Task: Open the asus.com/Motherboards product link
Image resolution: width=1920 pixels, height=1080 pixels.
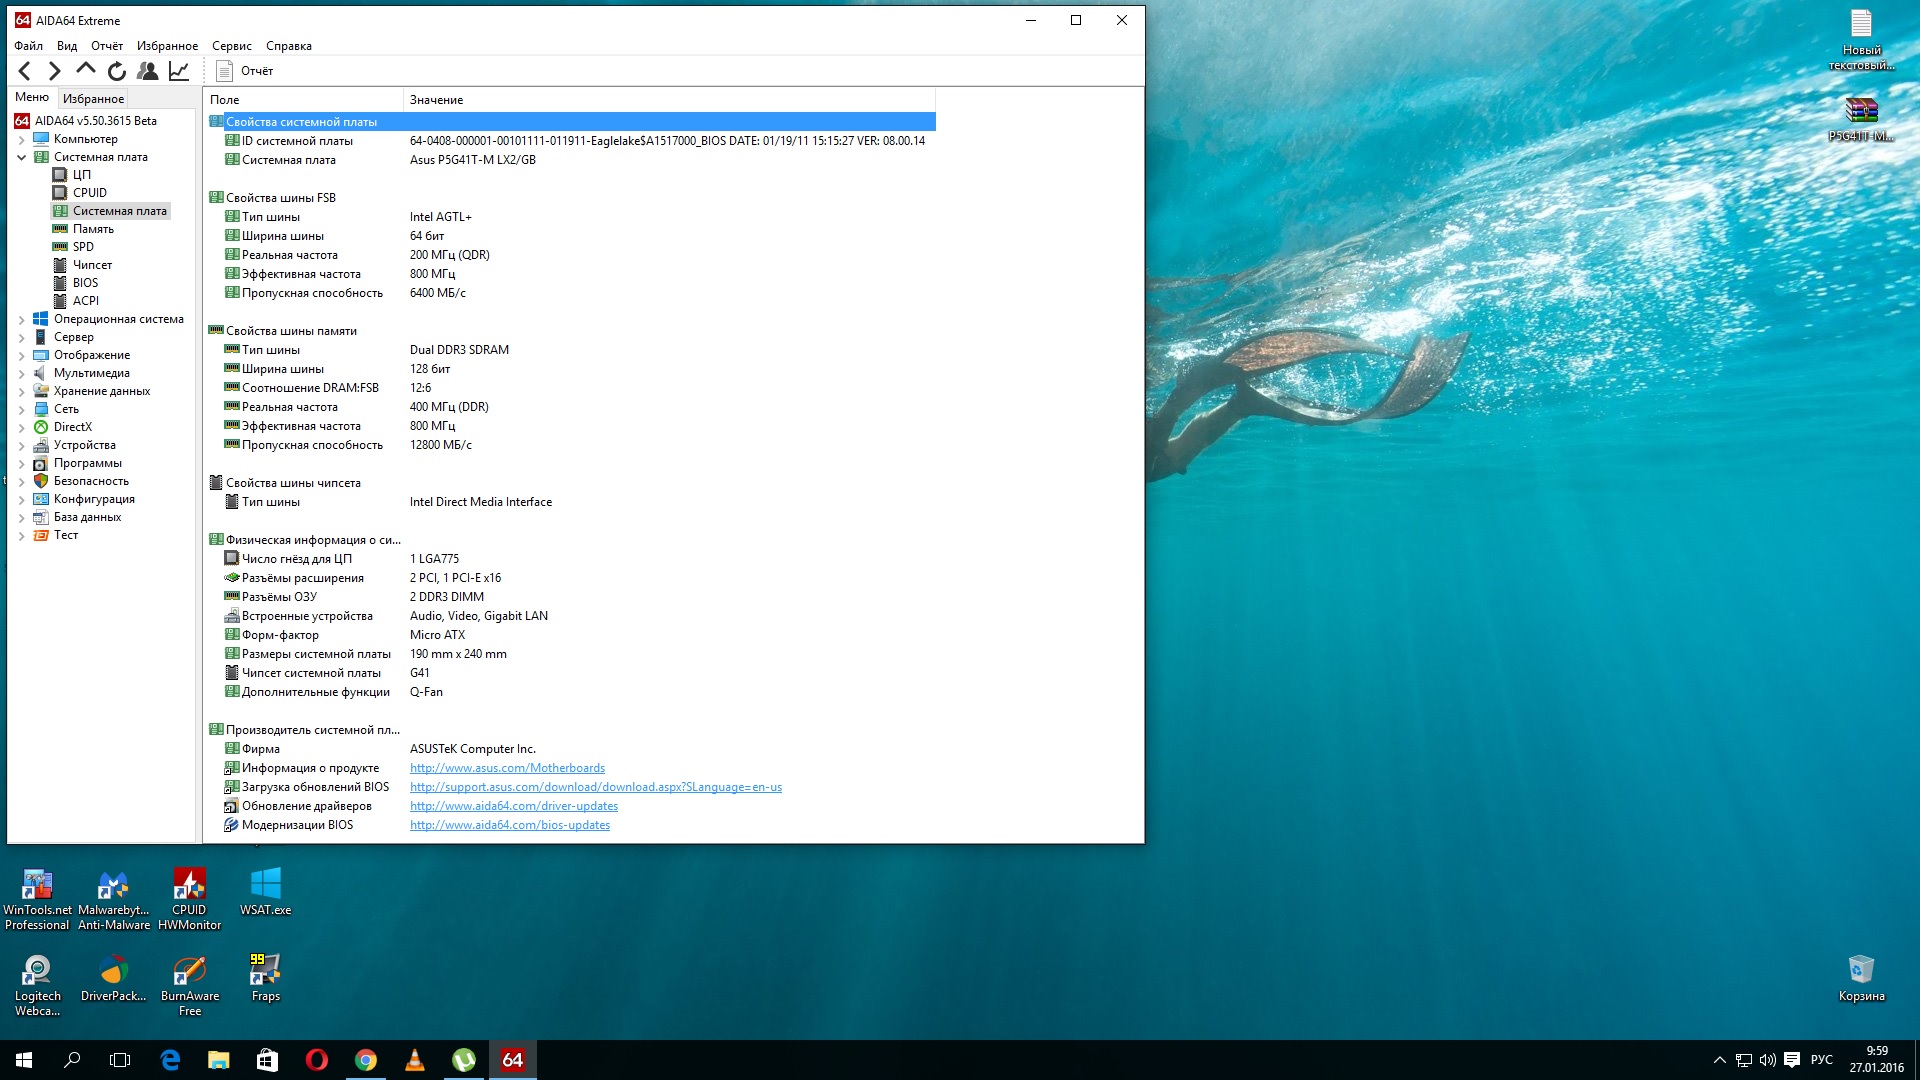Action: [x=507, y=768]
